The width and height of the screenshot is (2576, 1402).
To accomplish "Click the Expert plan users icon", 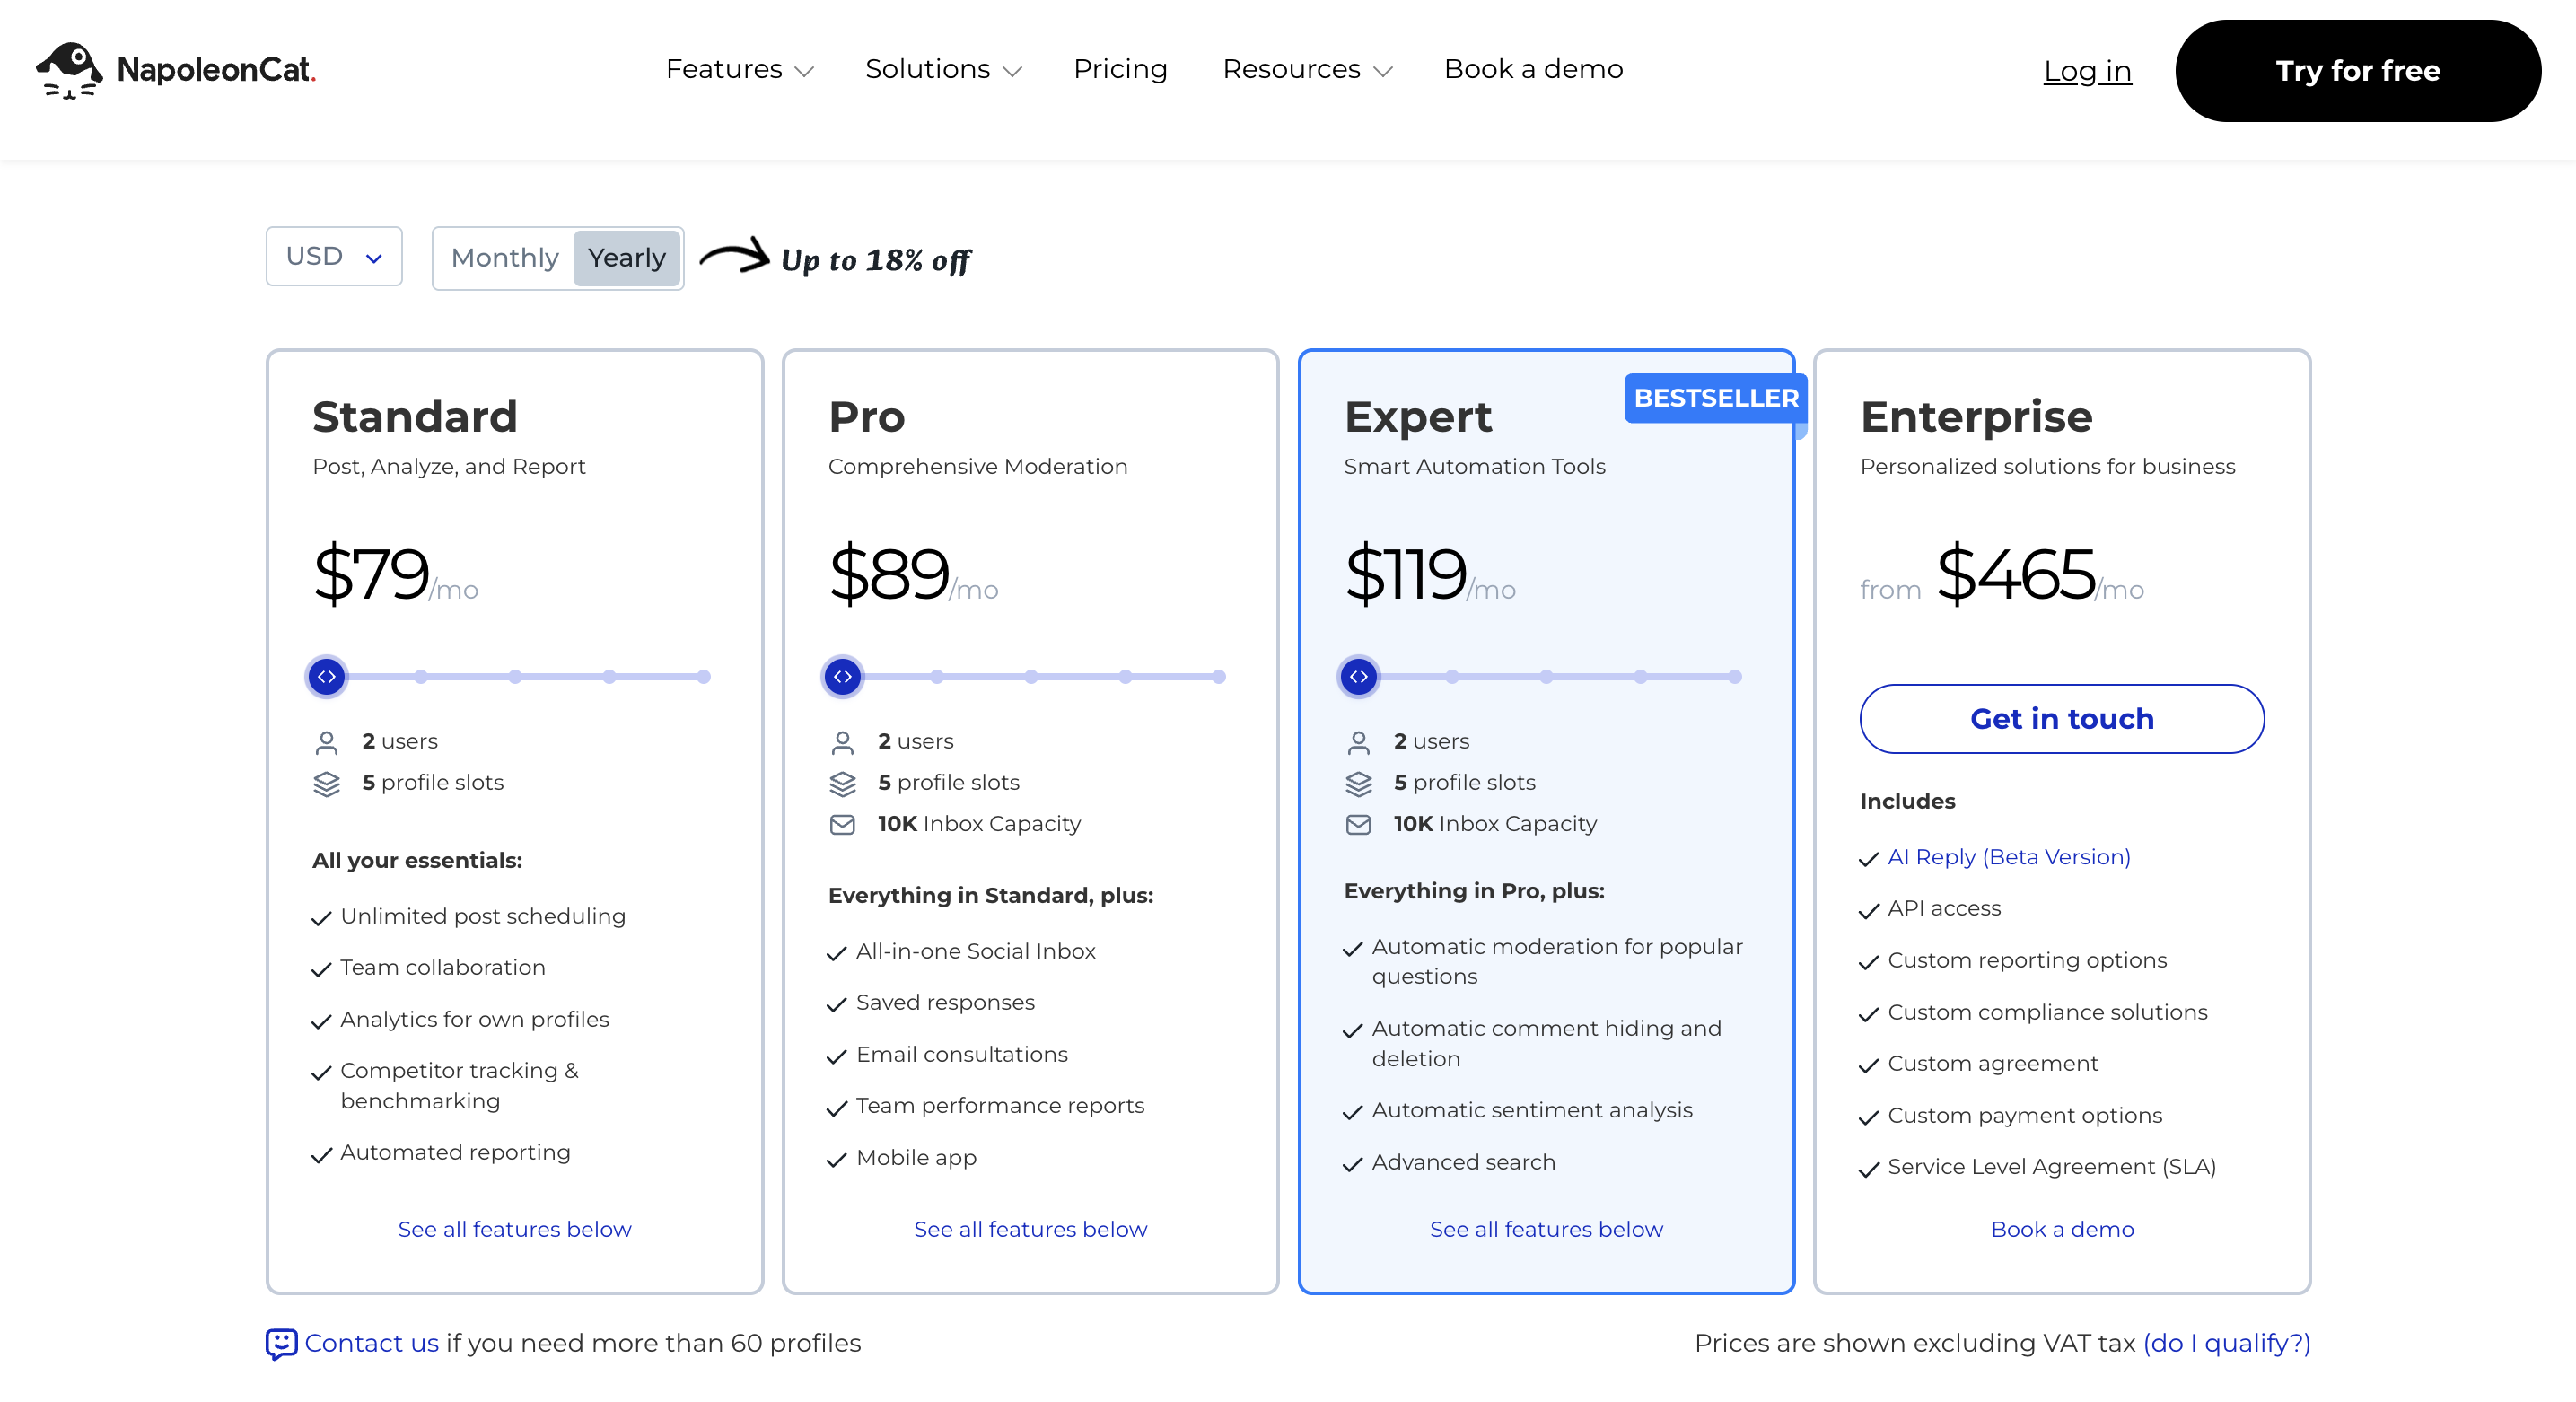I will [x=1358, y=742].
